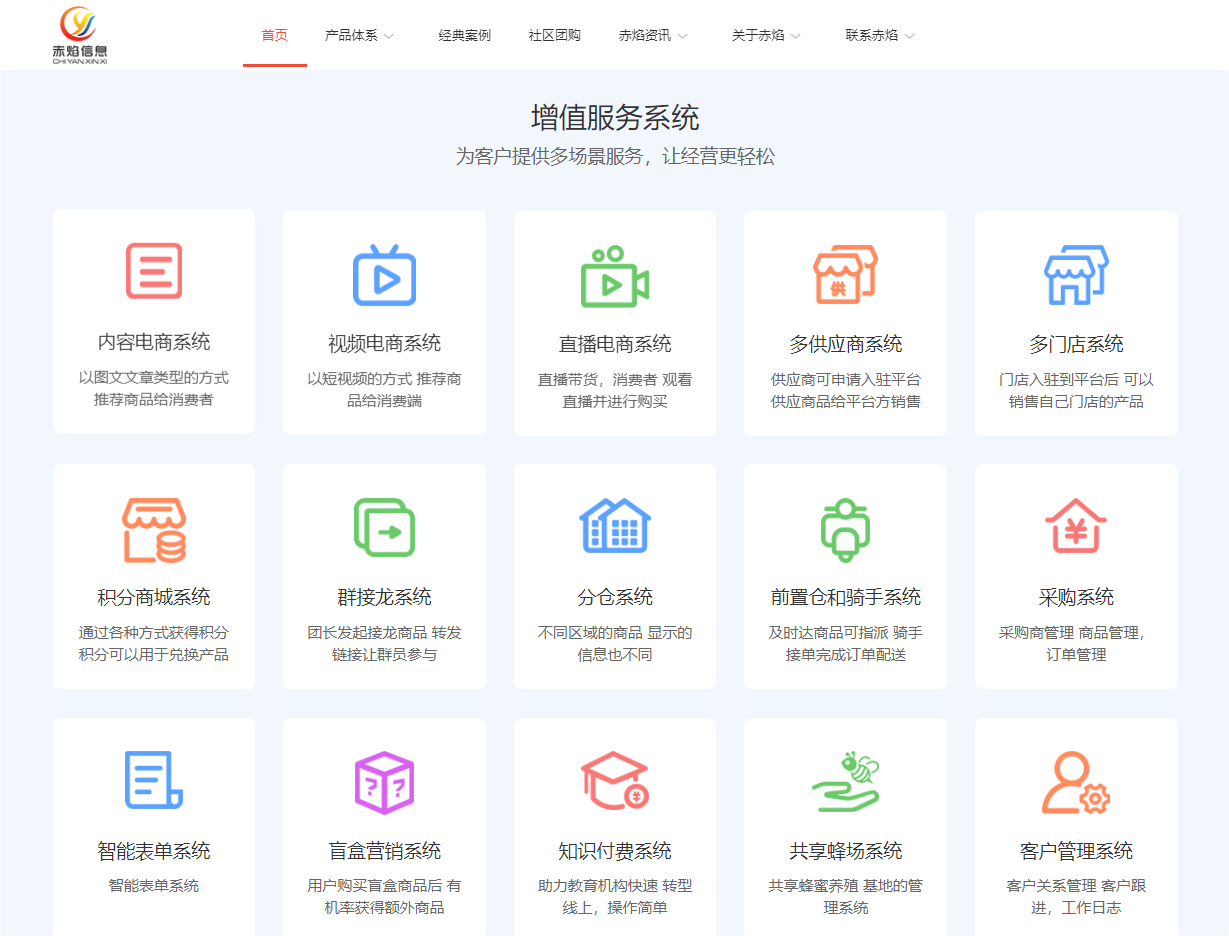Open the 经典案例 menu item
1229x936 pixels.
point(464,36)
